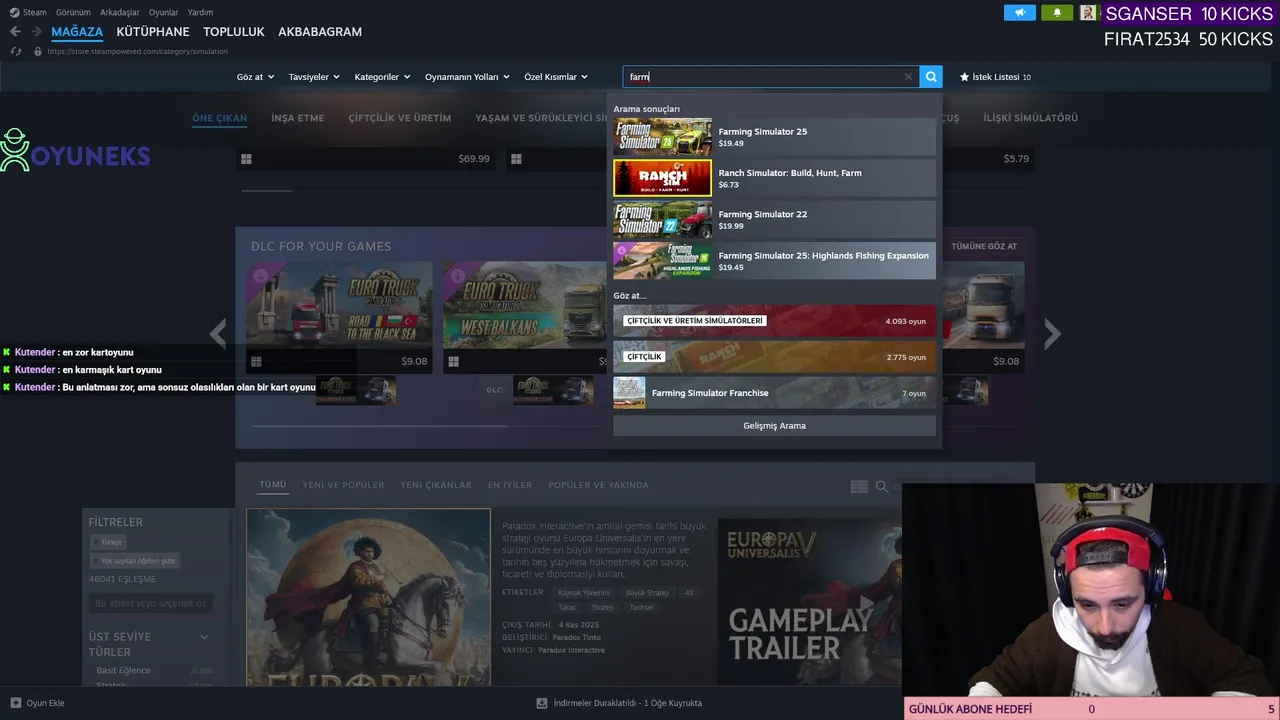This screenshot has width=1280, height=720.
Task: Browse ÇİFTÇİLİK VE ÜRETİM SİMÜLATÖRLERİ category suggestion
Action: pyautogui.click(x=775, y=321)
